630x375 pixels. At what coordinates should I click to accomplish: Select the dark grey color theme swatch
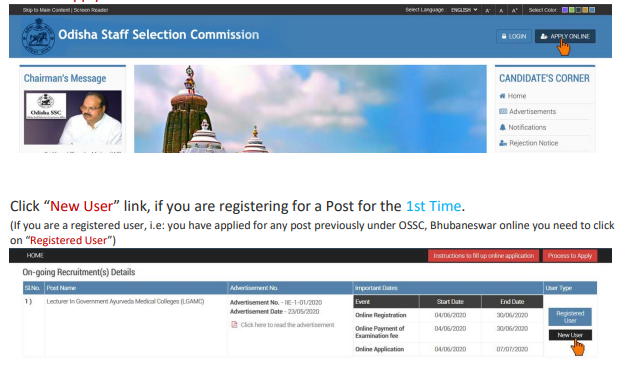pyautogui.click(x=578, y=10)
